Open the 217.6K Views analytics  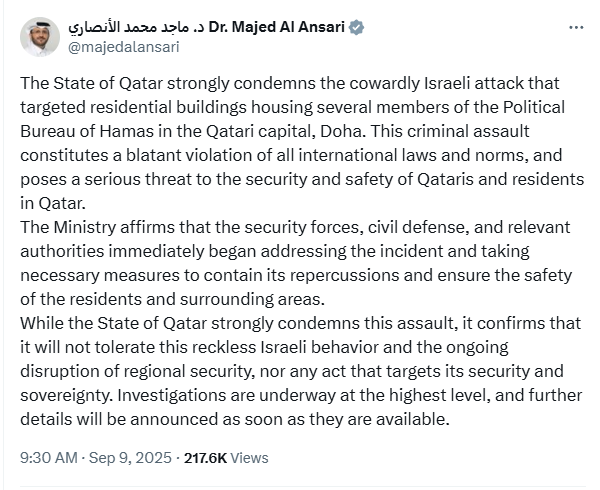click(x=226, y=457)
